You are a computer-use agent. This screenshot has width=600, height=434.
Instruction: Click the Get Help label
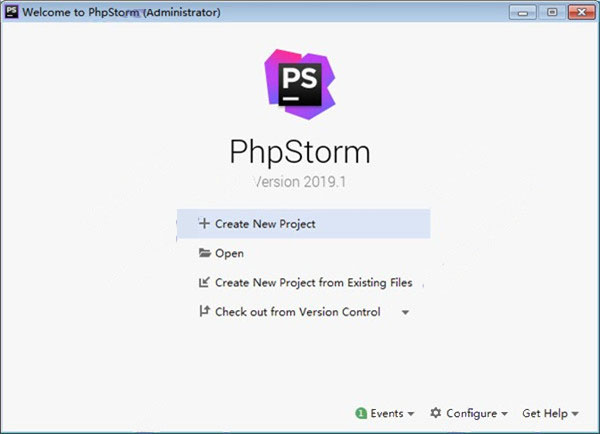tap(545, 413)
